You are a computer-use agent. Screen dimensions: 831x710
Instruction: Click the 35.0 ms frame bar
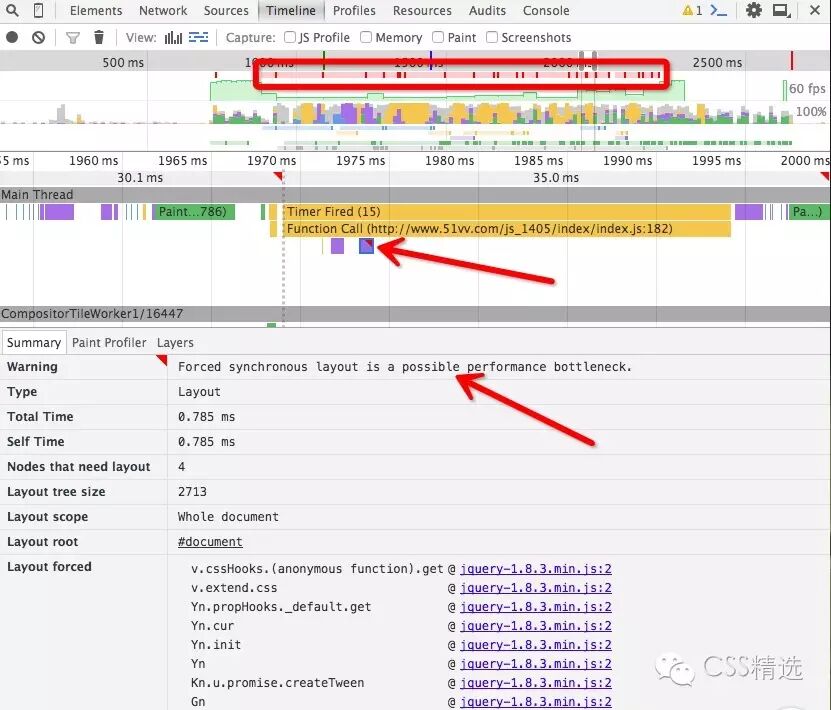556,178
